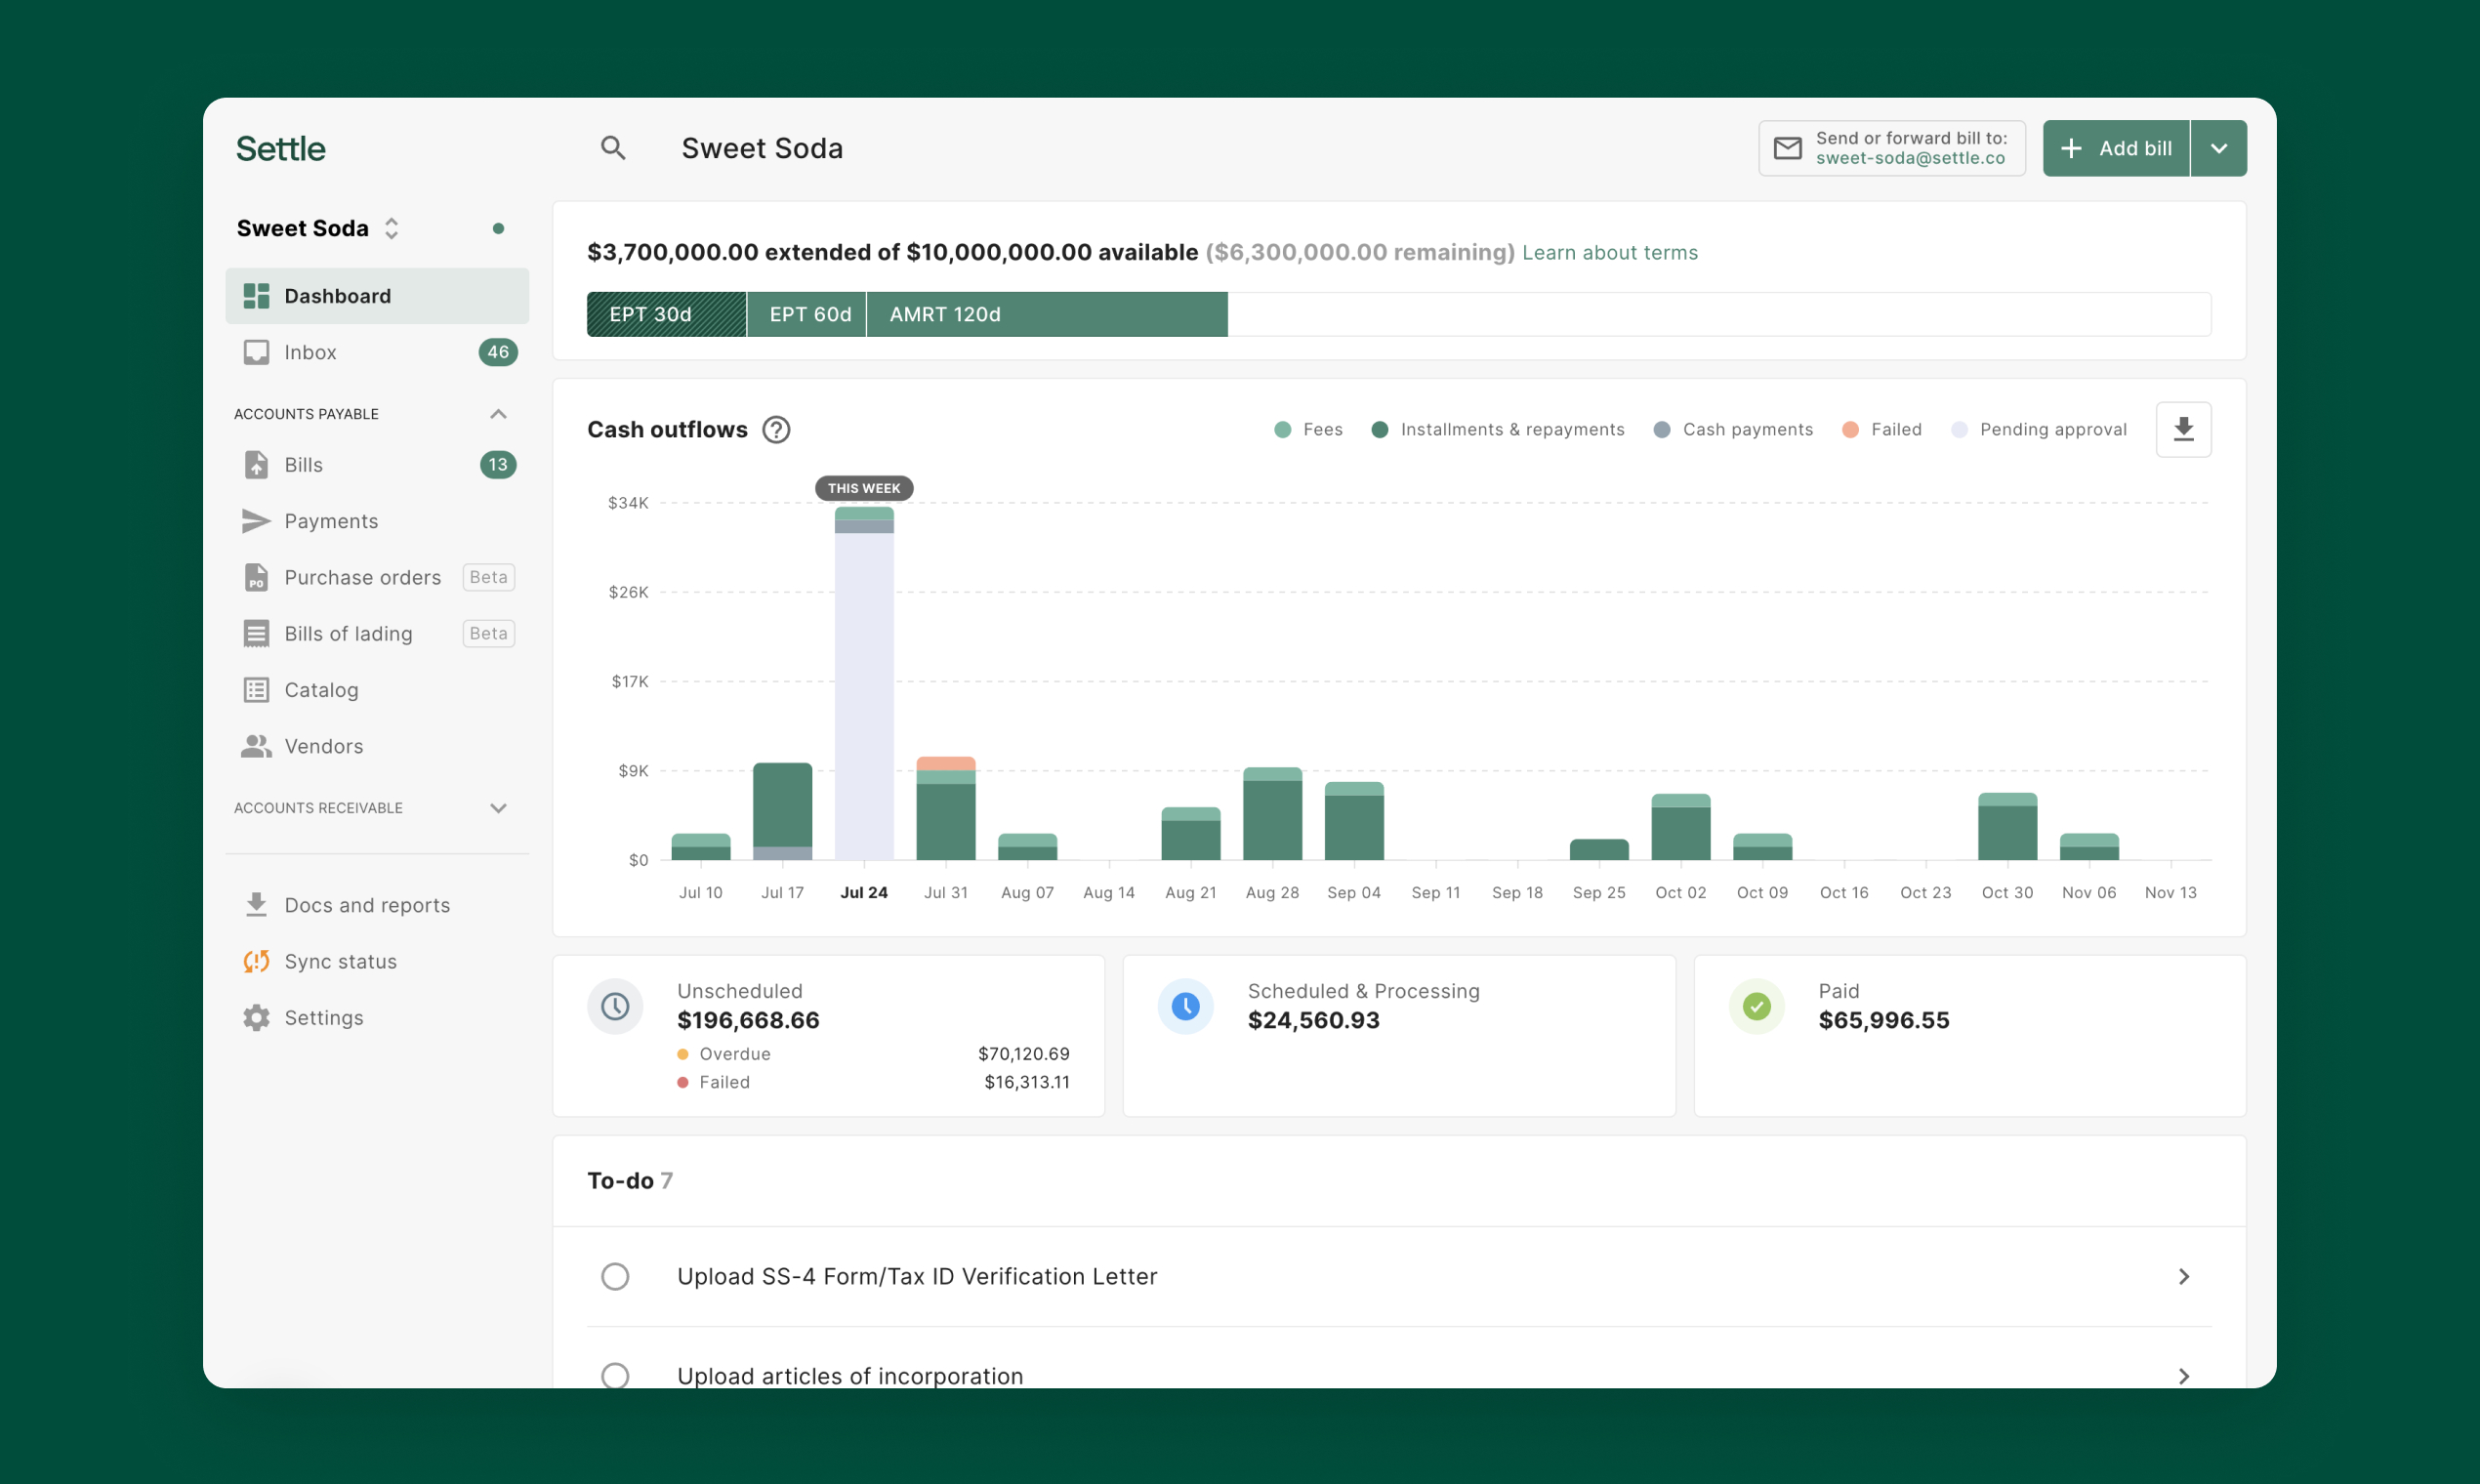Viewport: 2480px width, 1484px height.
Task: Select EPT 30d segment of credit bar
Action: [665, 314]
